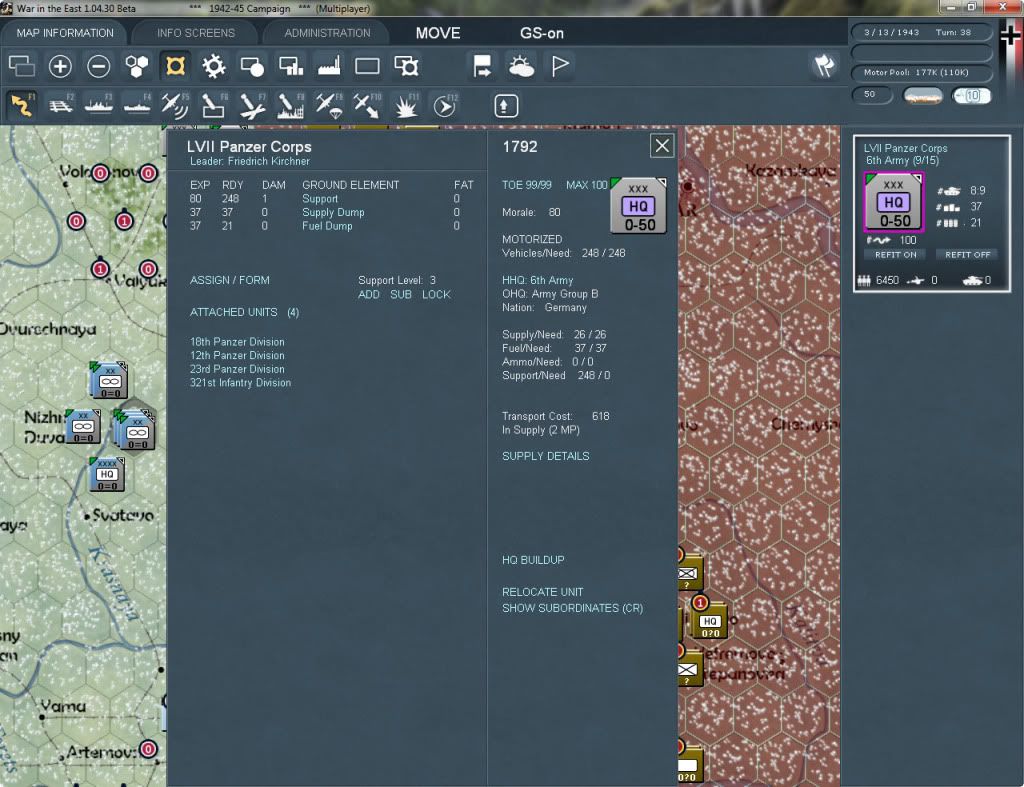Screen dimensions: 1024x787
Task: Select the F6 bomb unit mode icon
Action: pyautogui.click(x=214, y=105)
